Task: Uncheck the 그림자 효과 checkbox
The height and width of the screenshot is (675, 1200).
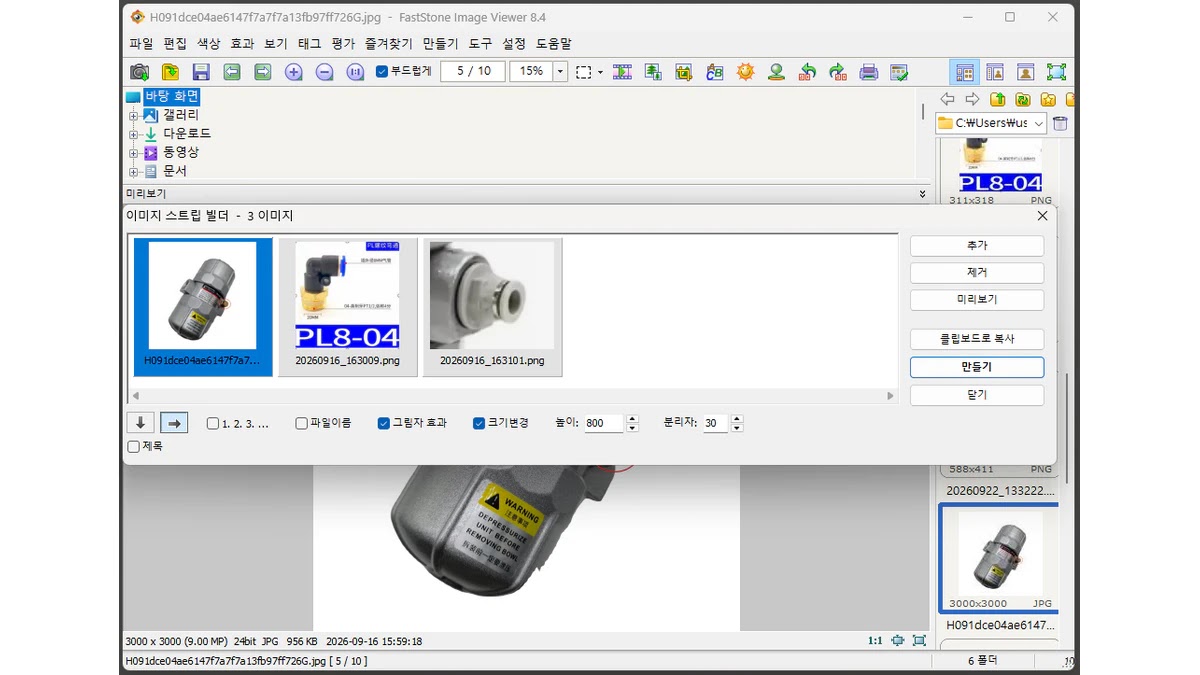Action: point(383,424)
